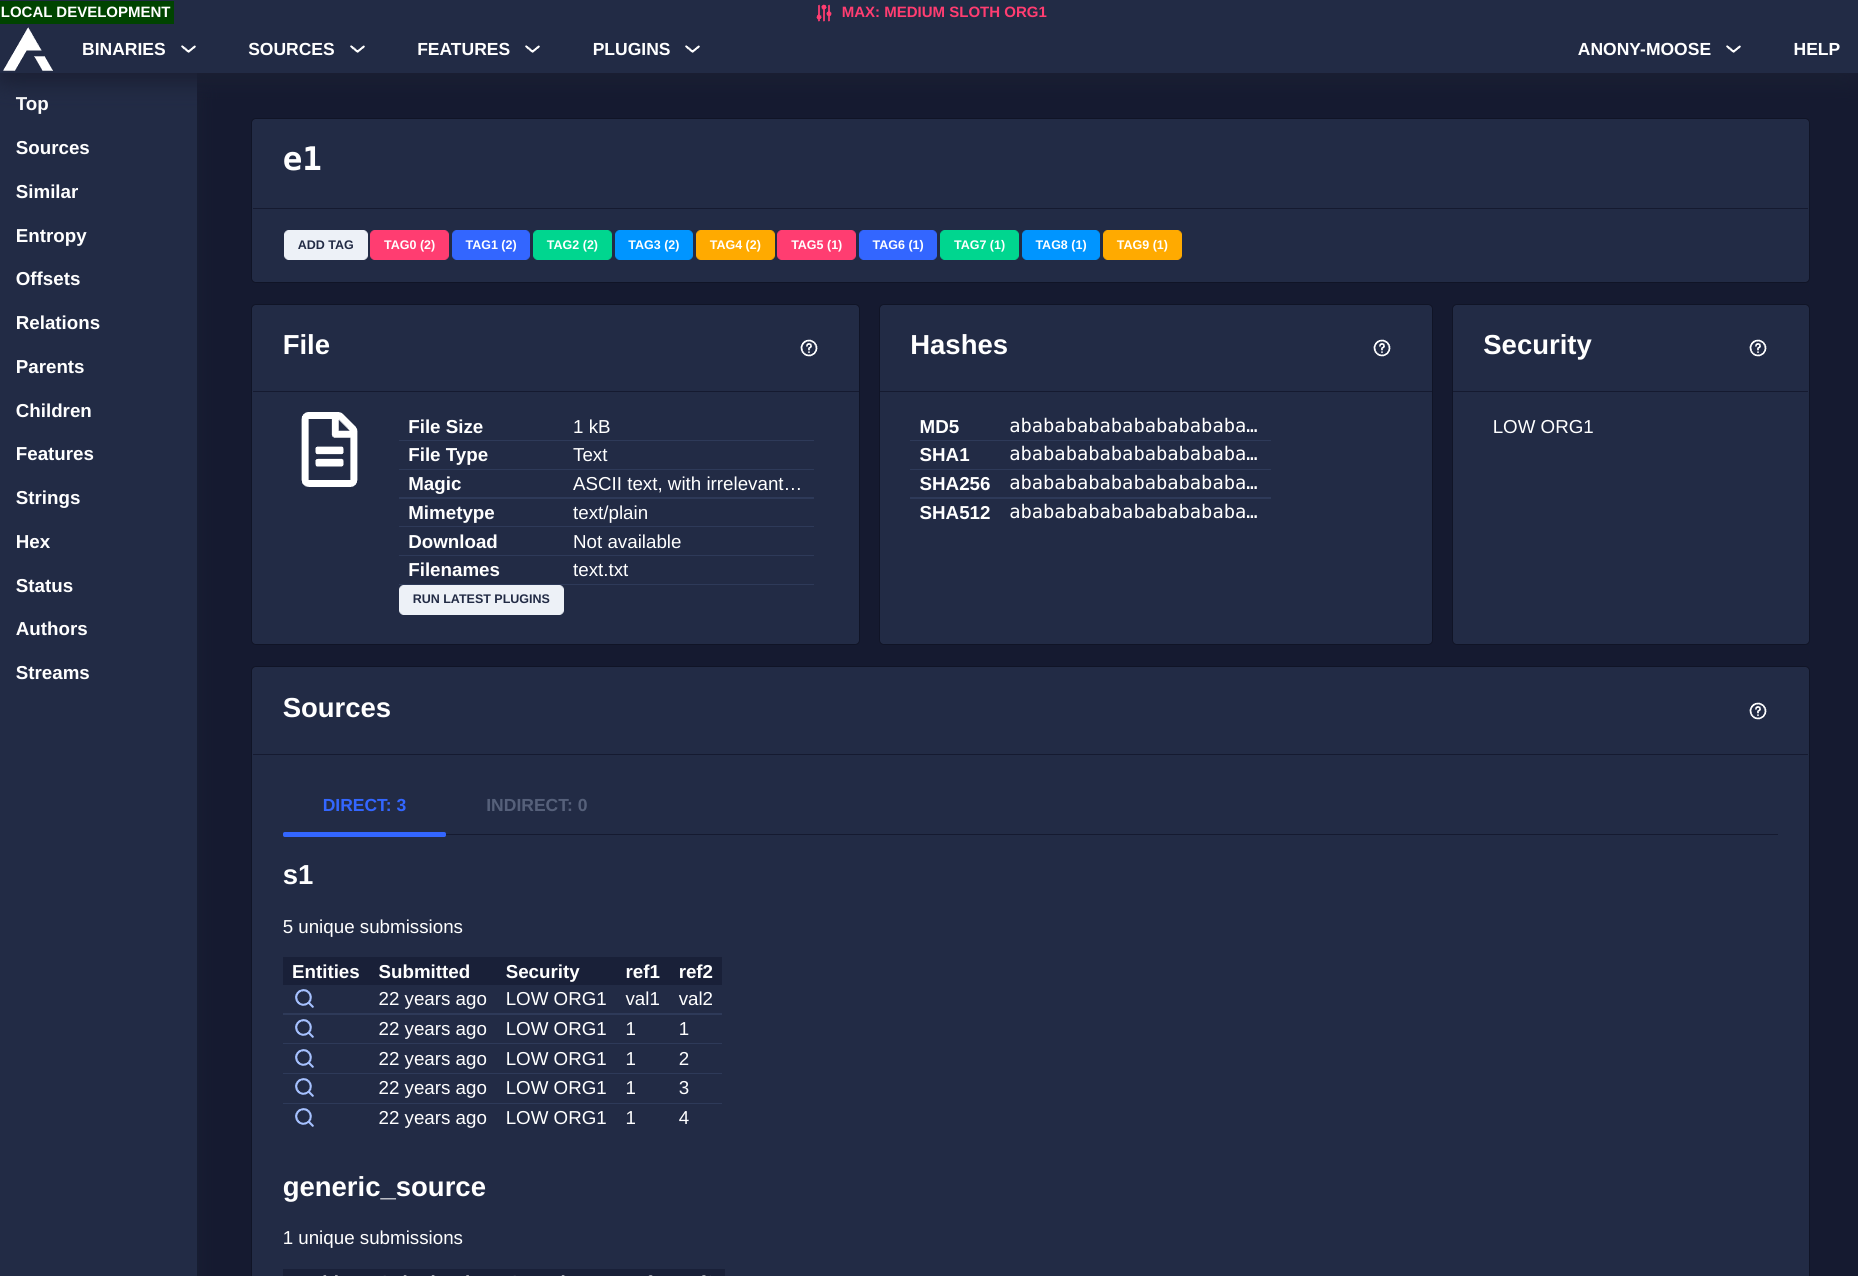Click the Security panel help icon
This screenshot has height=1276, width=1858.
(1758, 348)
